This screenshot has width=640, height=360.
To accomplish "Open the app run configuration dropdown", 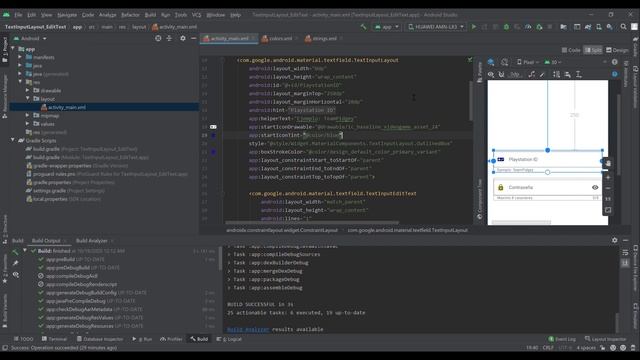I will 386,27.
